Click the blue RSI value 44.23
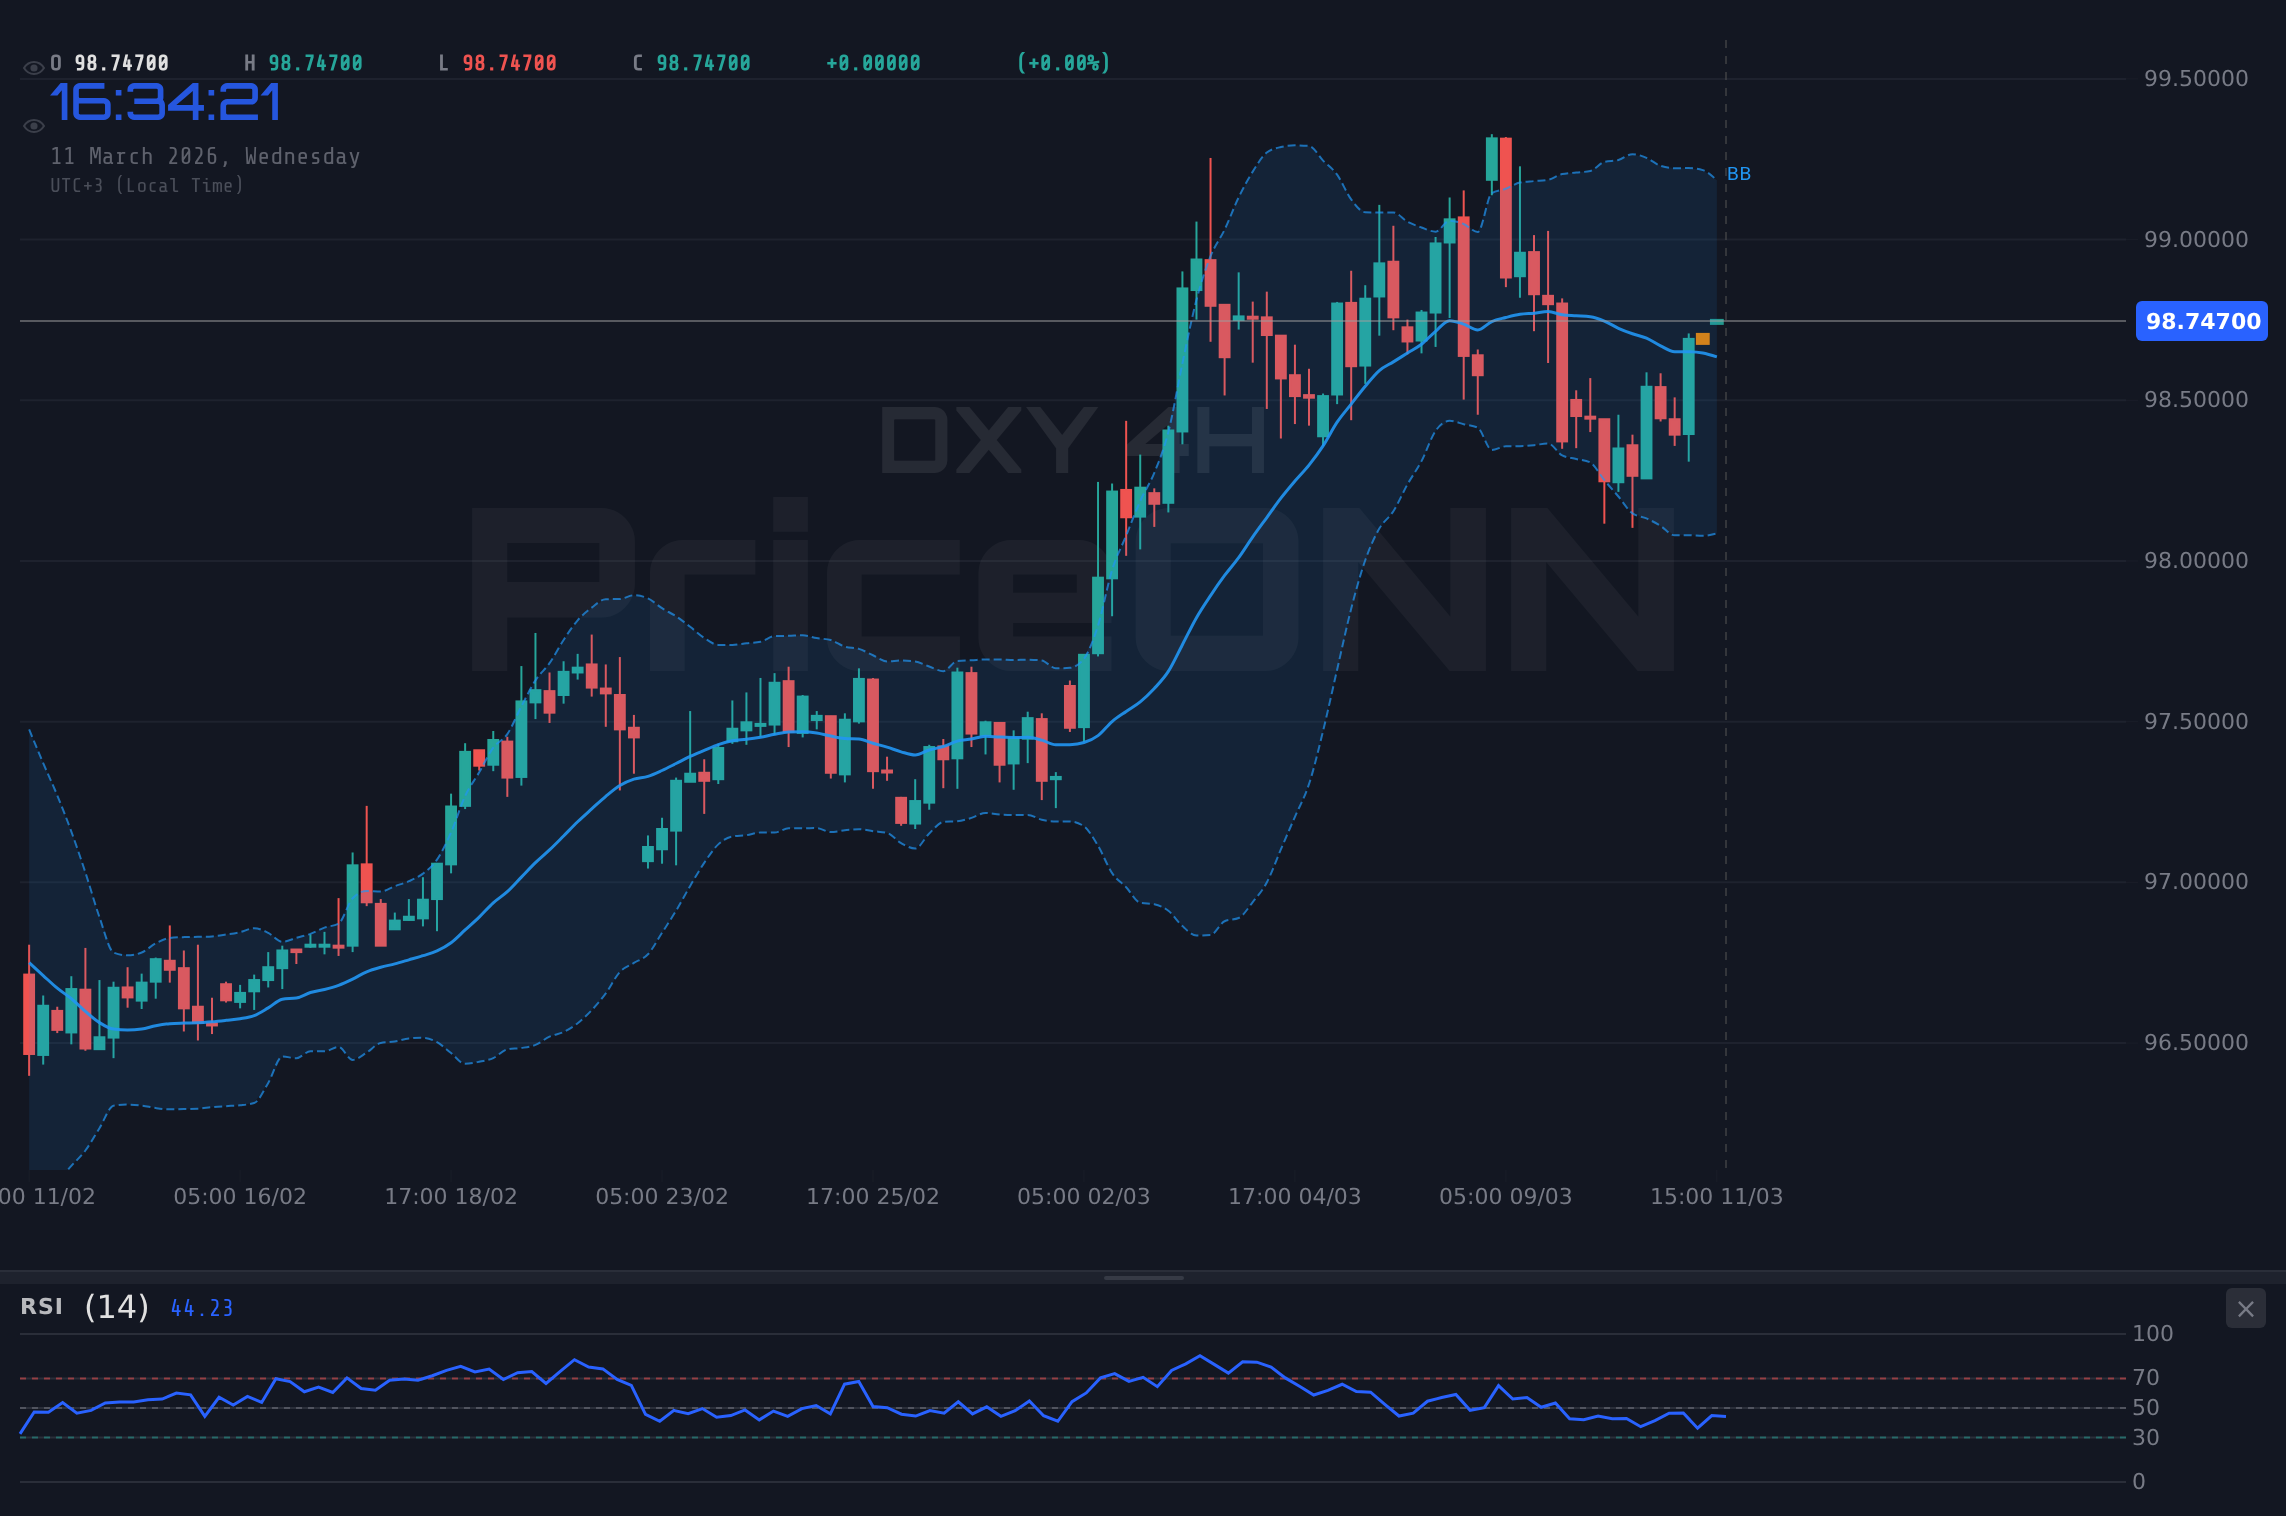Image resolution: width=2286 pixels, height=1516 pixels. click(200, 1307)
